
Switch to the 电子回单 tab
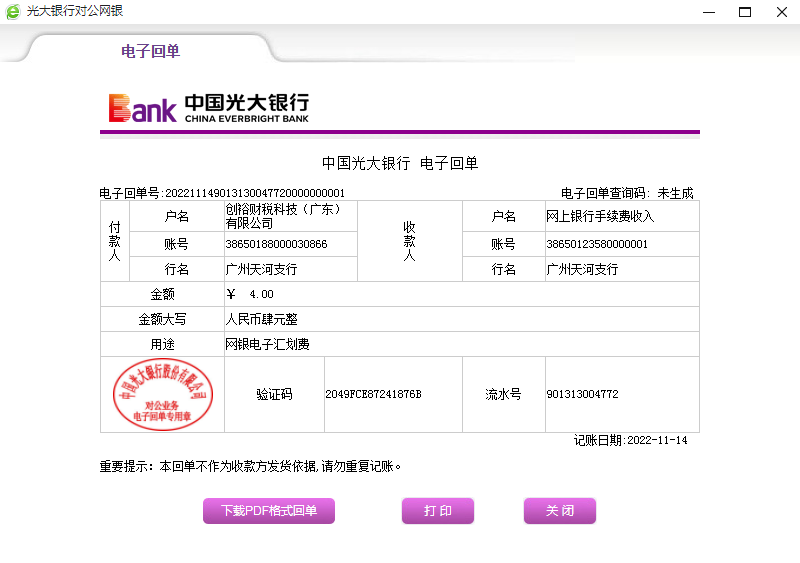150,51
